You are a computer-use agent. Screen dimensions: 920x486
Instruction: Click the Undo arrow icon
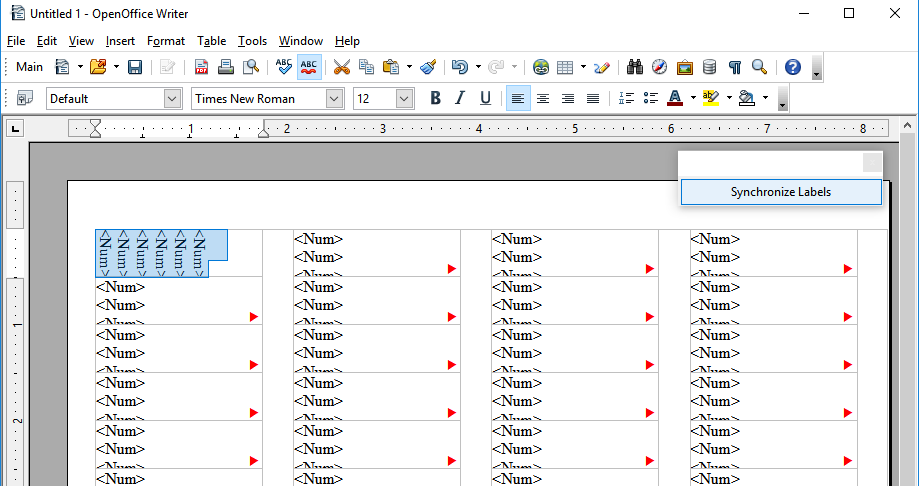[460, 67]
